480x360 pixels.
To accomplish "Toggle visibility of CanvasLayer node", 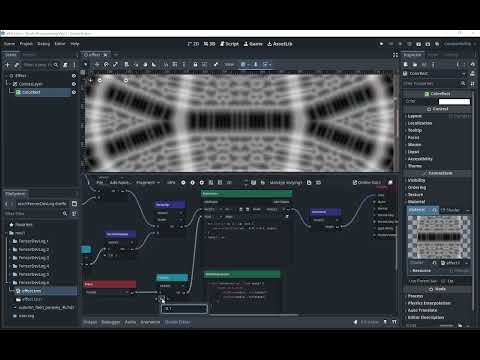I will tap(74, 84).
